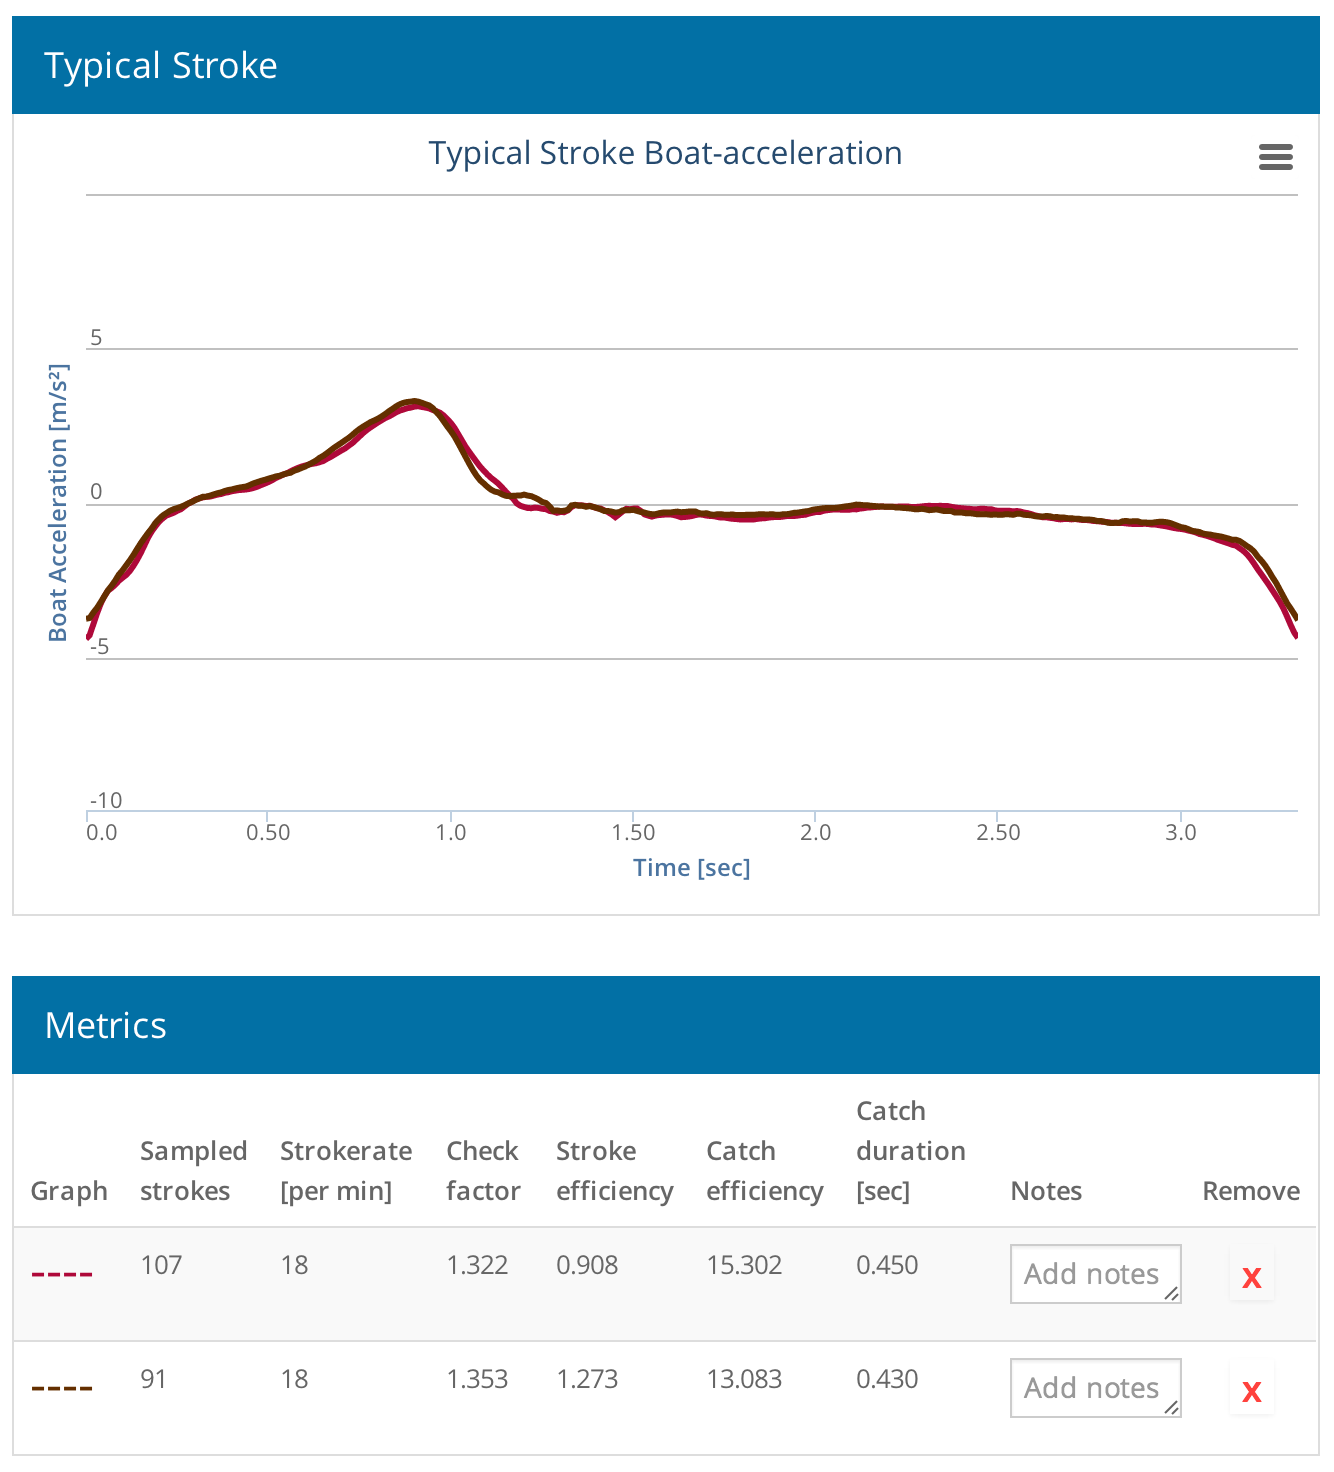Viewport: 1334px width, 1472px height.
Task: Click the Boat Acceleration y-axis label
Action: point(58,503)
